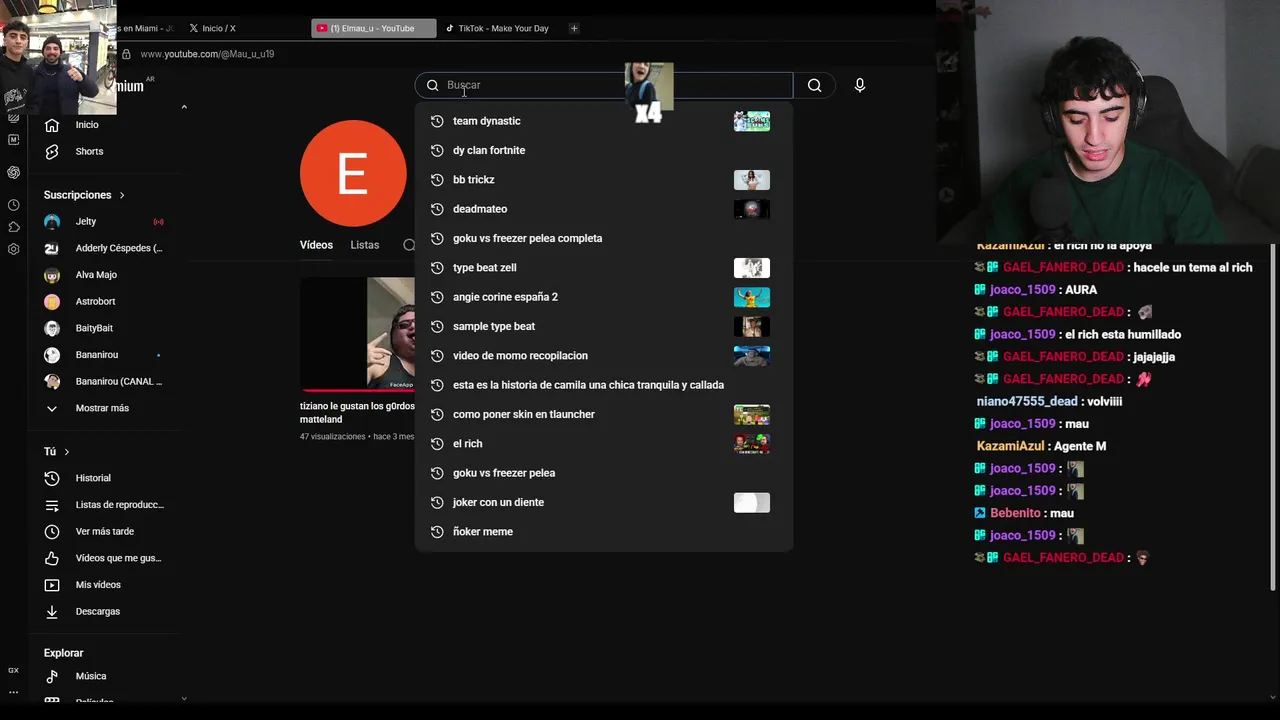Open BaityBait channel avatar

[52, 328]
